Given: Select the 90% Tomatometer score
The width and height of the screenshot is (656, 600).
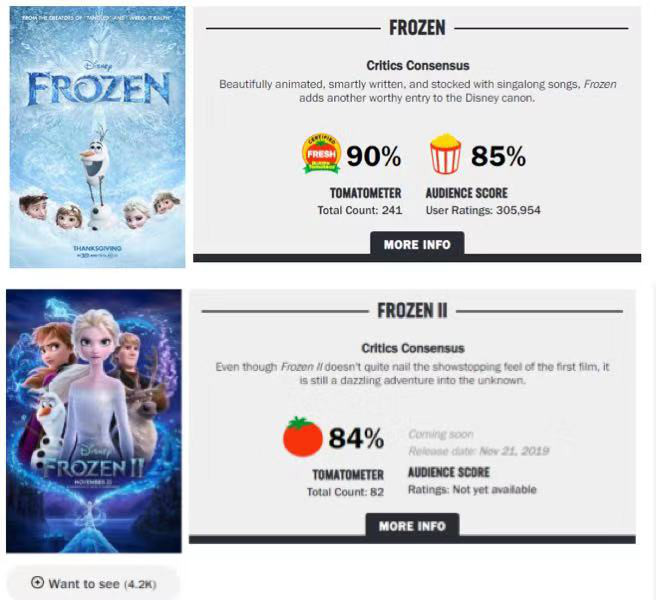Looking at the screenshot, I should coord(374,156).
